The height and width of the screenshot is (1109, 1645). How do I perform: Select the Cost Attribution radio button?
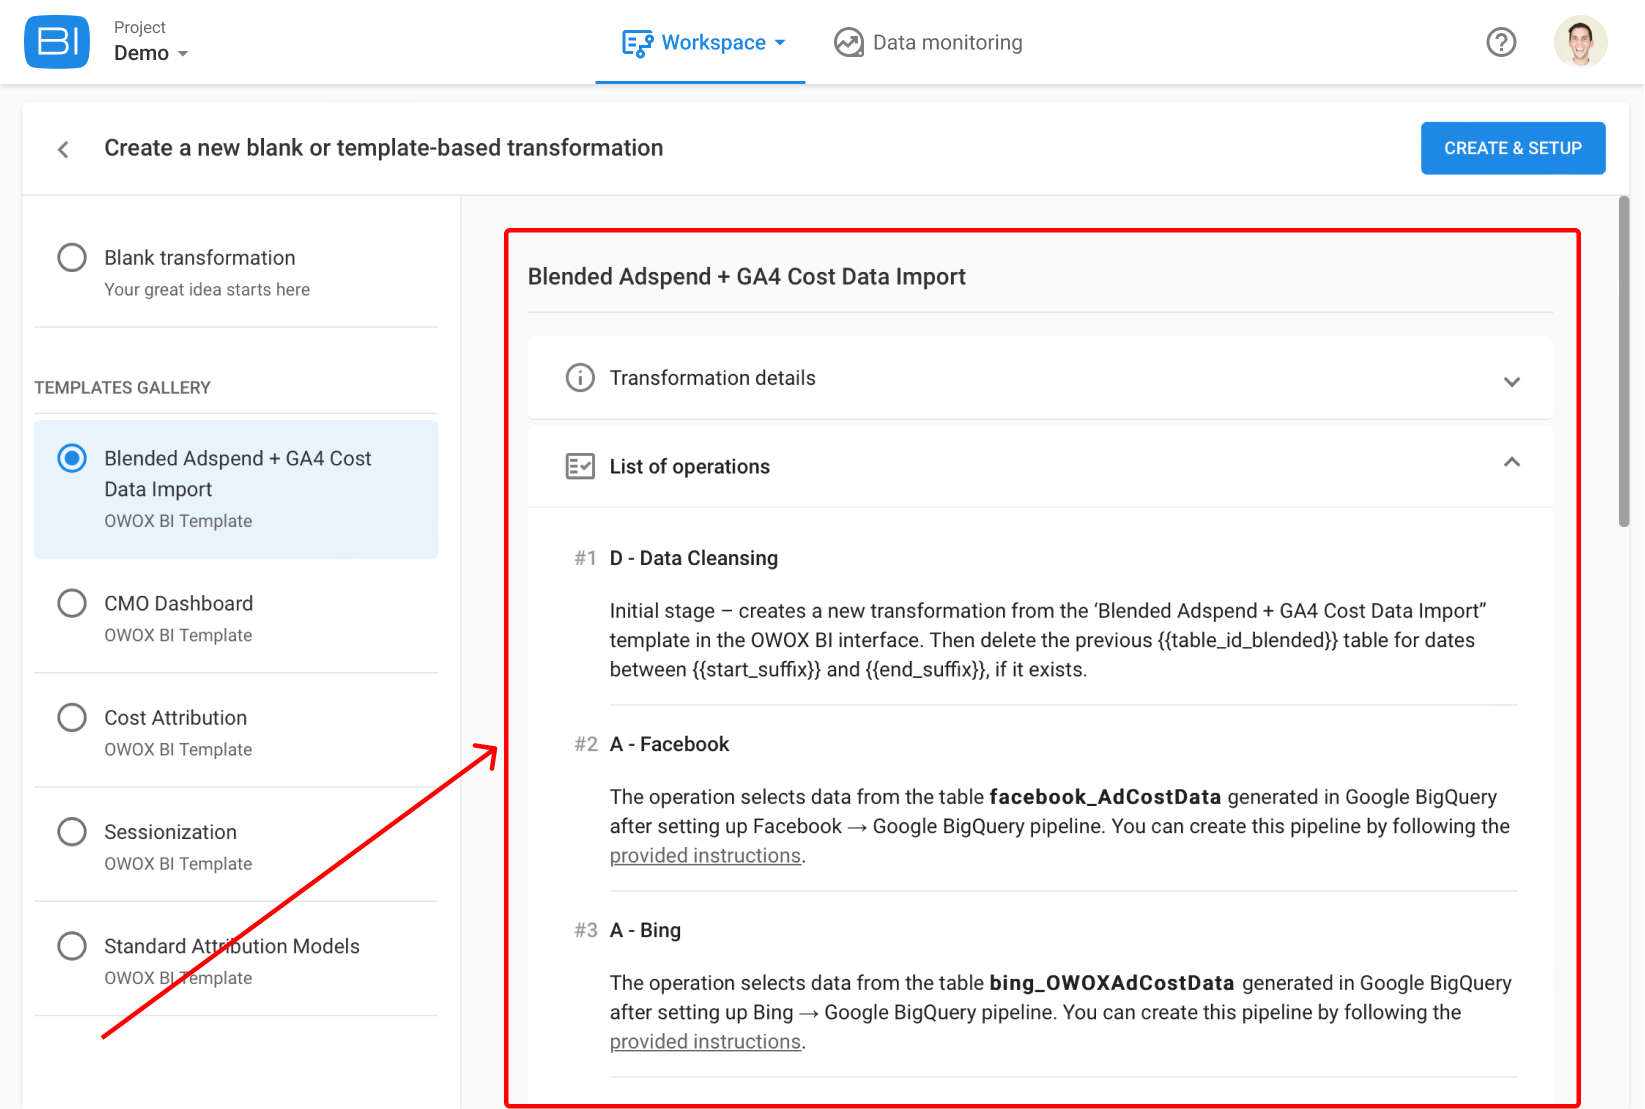pos(72,717)
